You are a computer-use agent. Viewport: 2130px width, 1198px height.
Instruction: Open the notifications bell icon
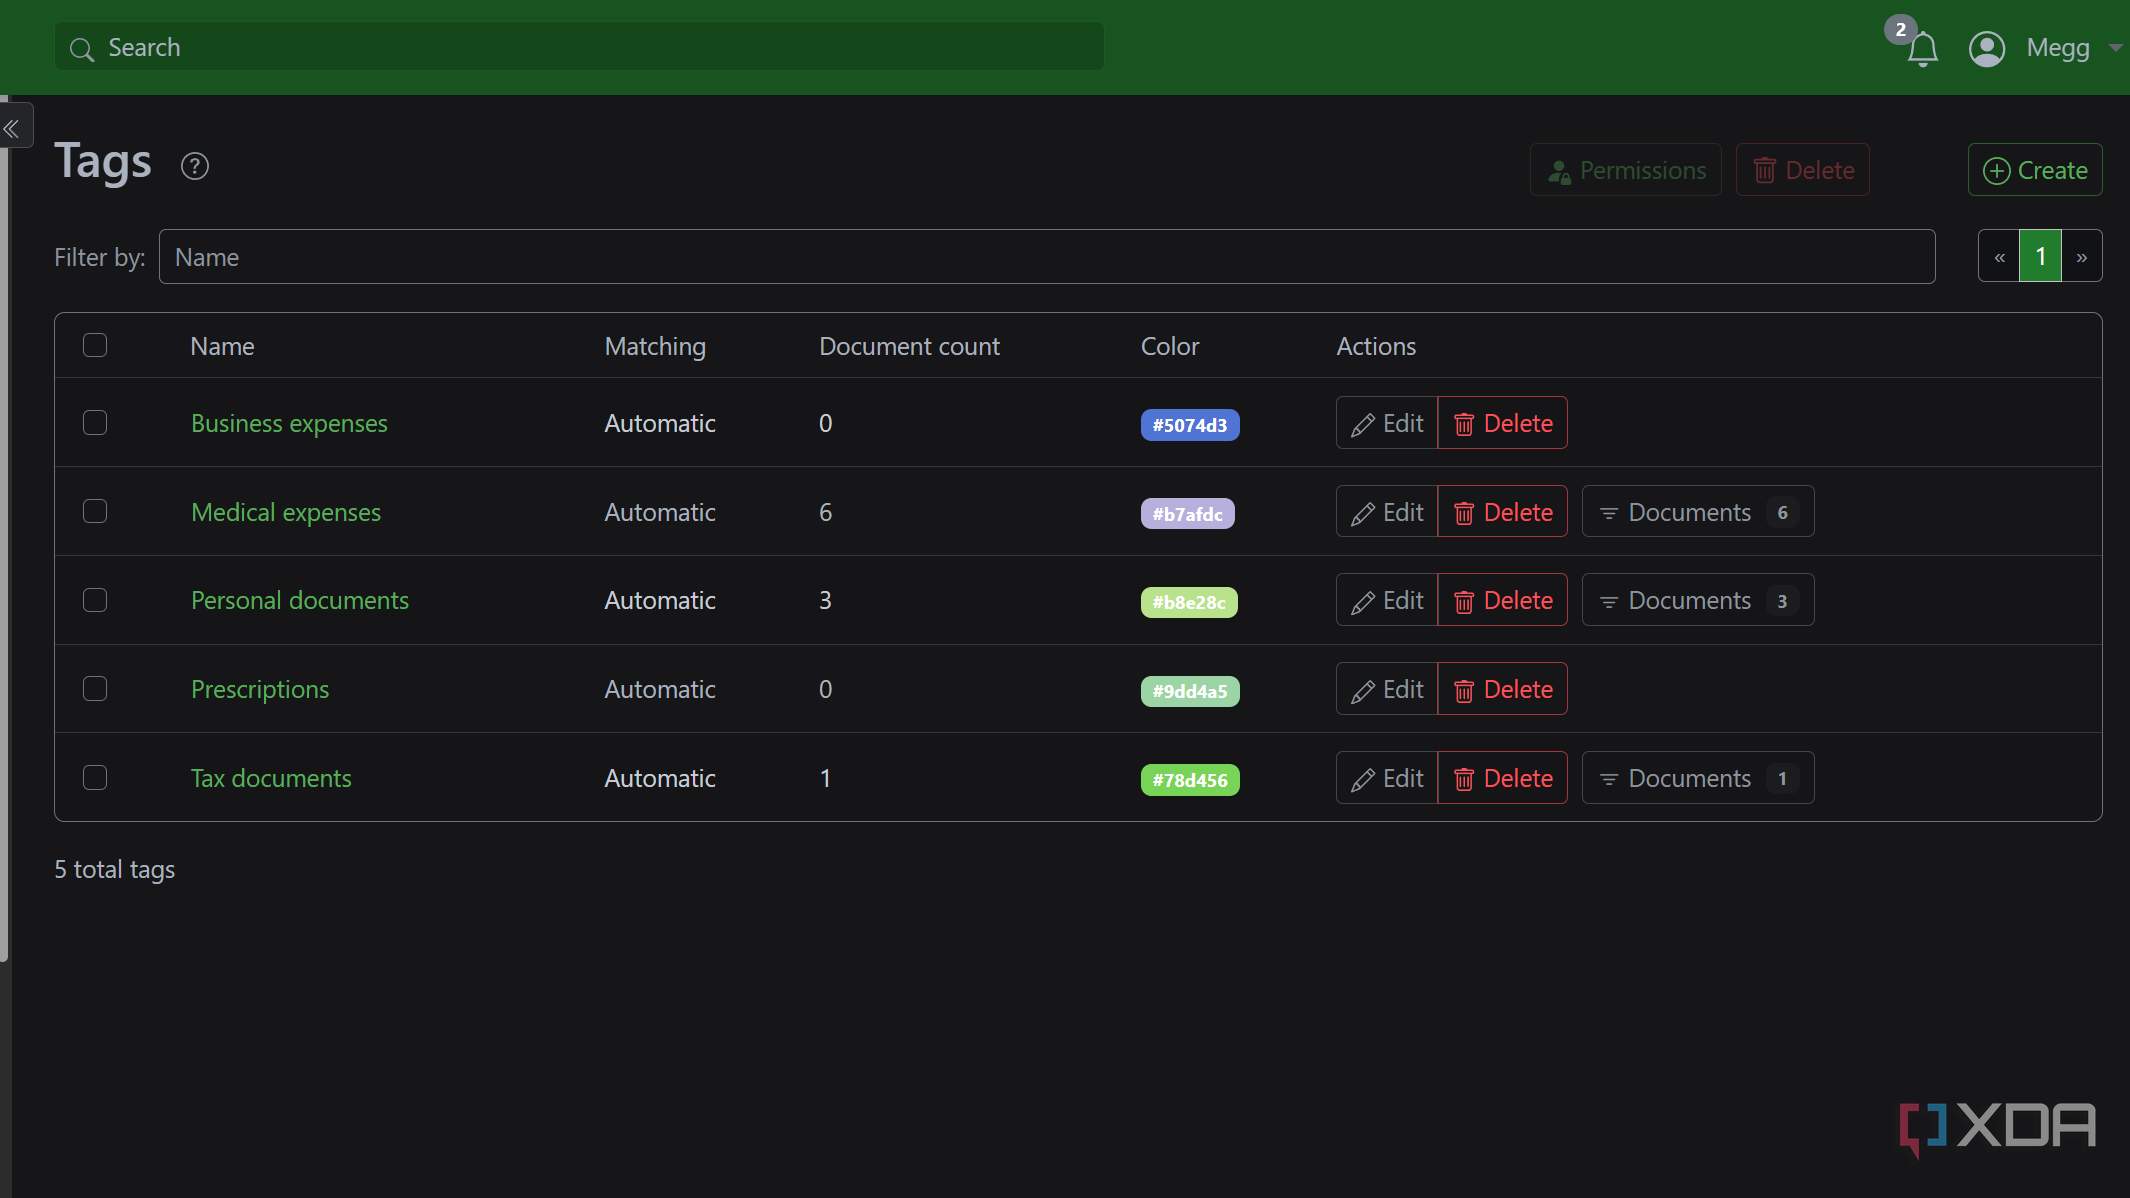click(x=1922, y=48)
